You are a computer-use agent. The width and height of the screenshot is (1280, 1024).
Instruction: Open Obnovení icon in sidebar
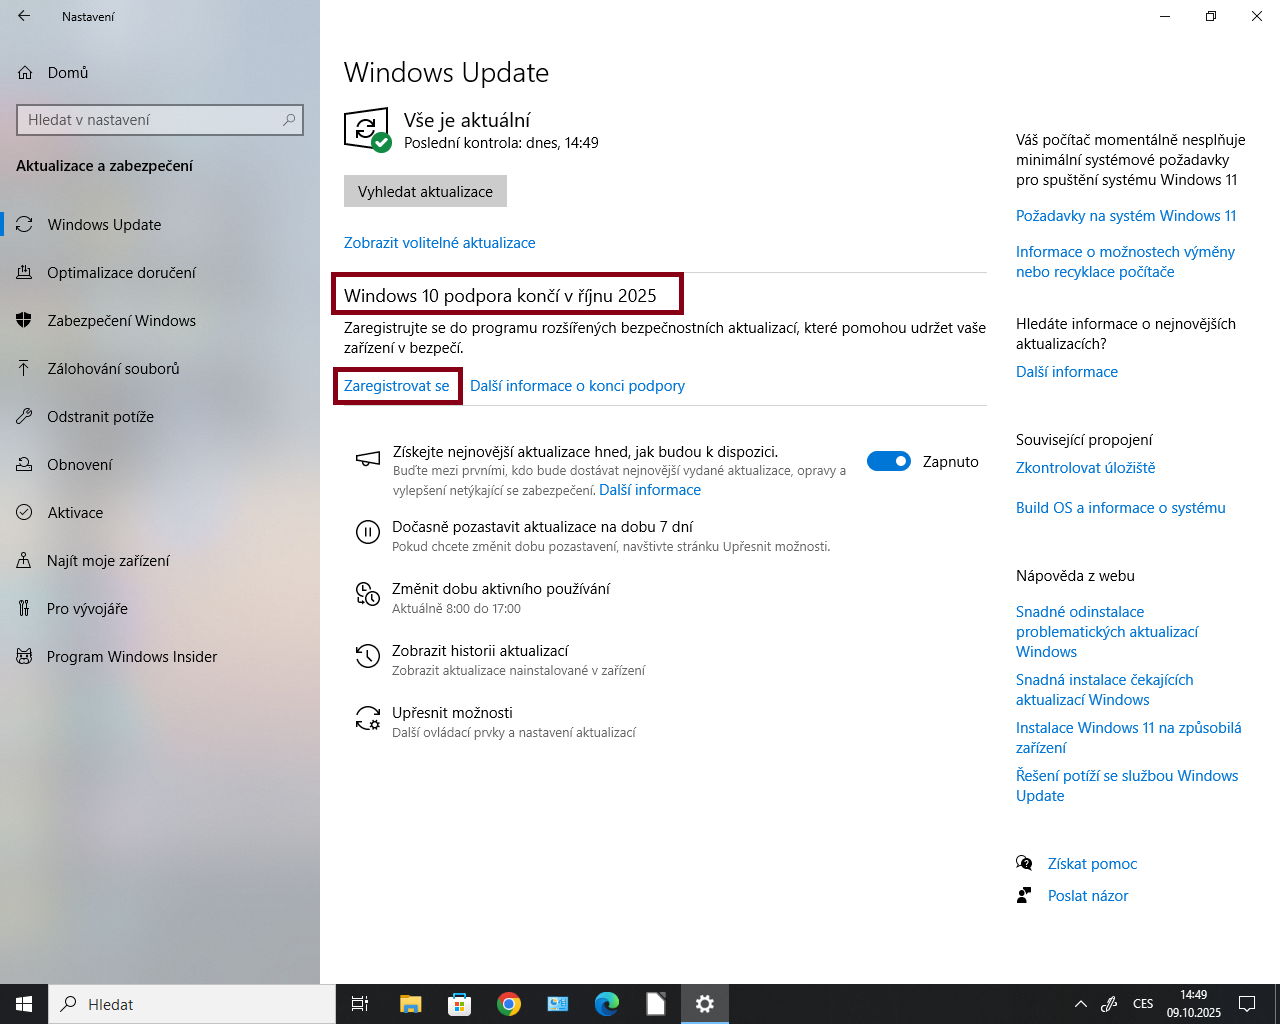click(x=24, y=465)
